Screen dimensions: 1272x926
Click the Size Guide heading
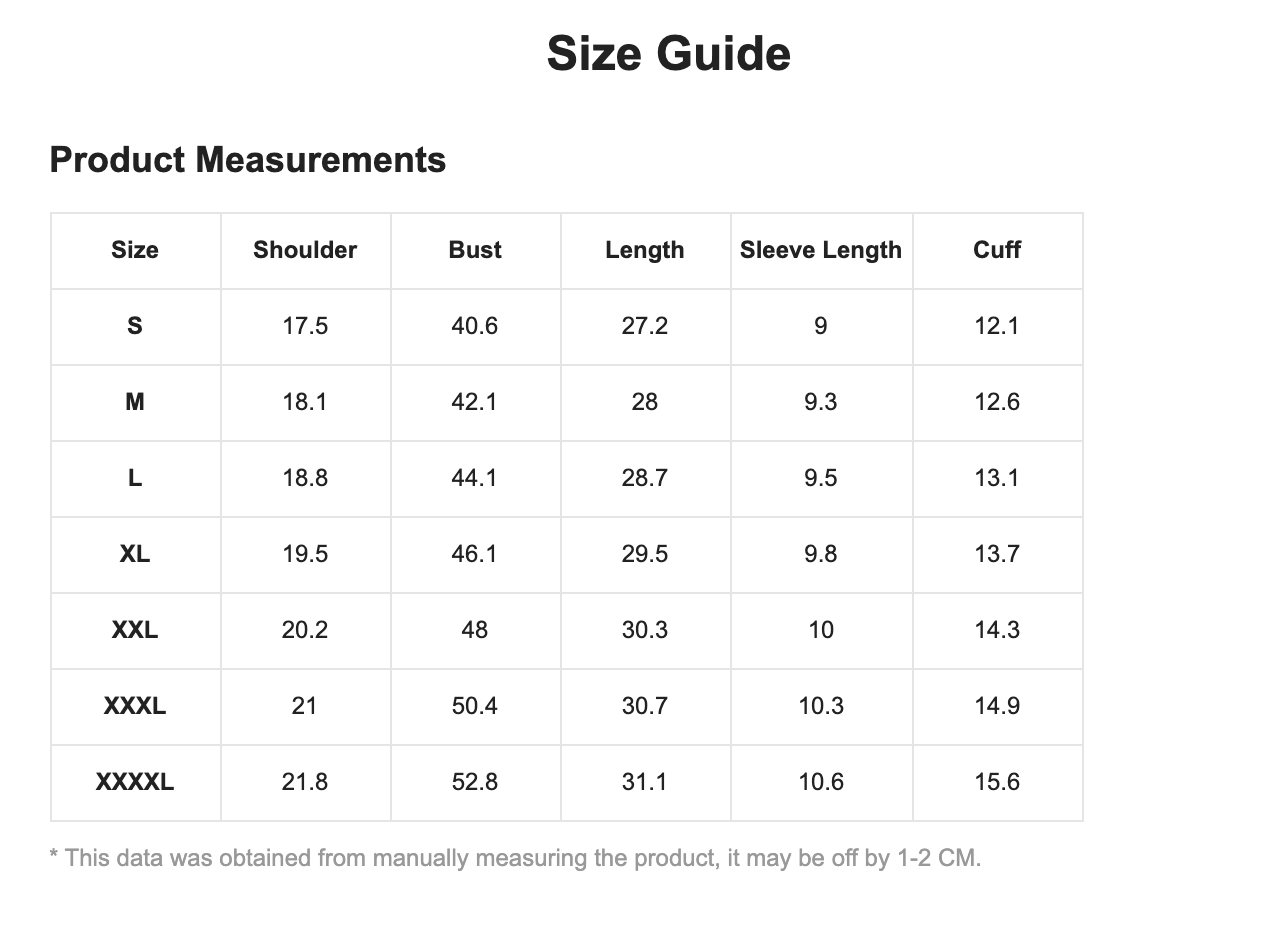668,53
